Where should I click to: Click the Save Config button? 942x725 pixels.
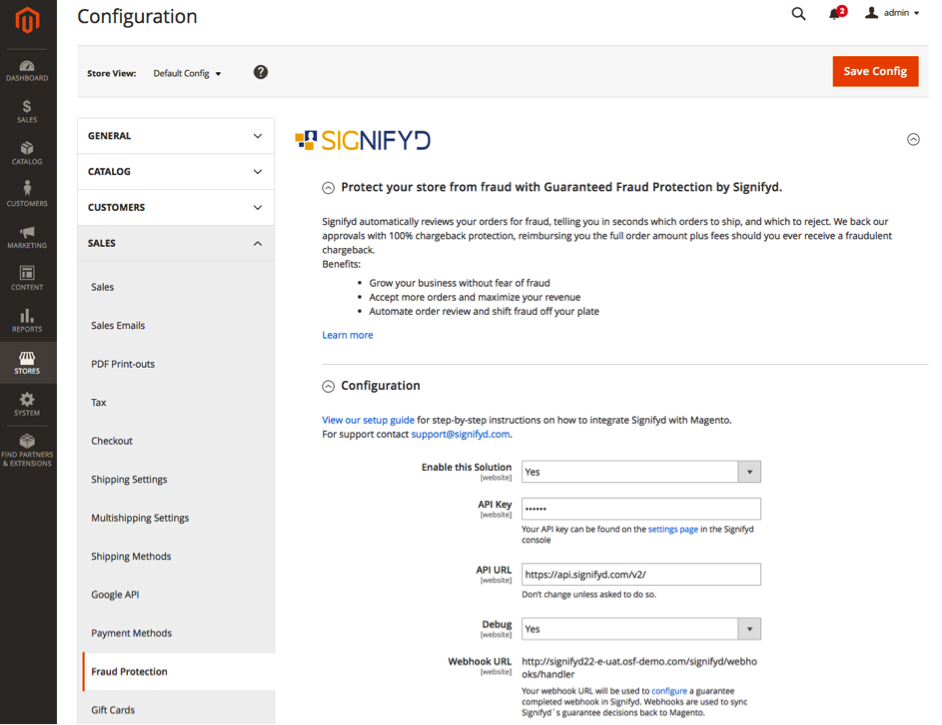pos(875,71)
